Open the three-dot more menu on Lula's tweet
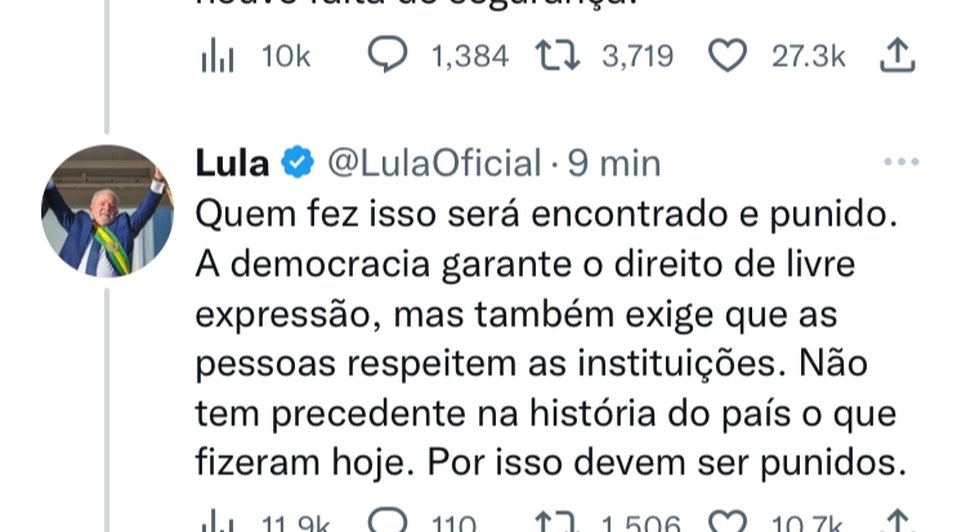The width and height of the screenshot is (966, 532). (900, 163)
